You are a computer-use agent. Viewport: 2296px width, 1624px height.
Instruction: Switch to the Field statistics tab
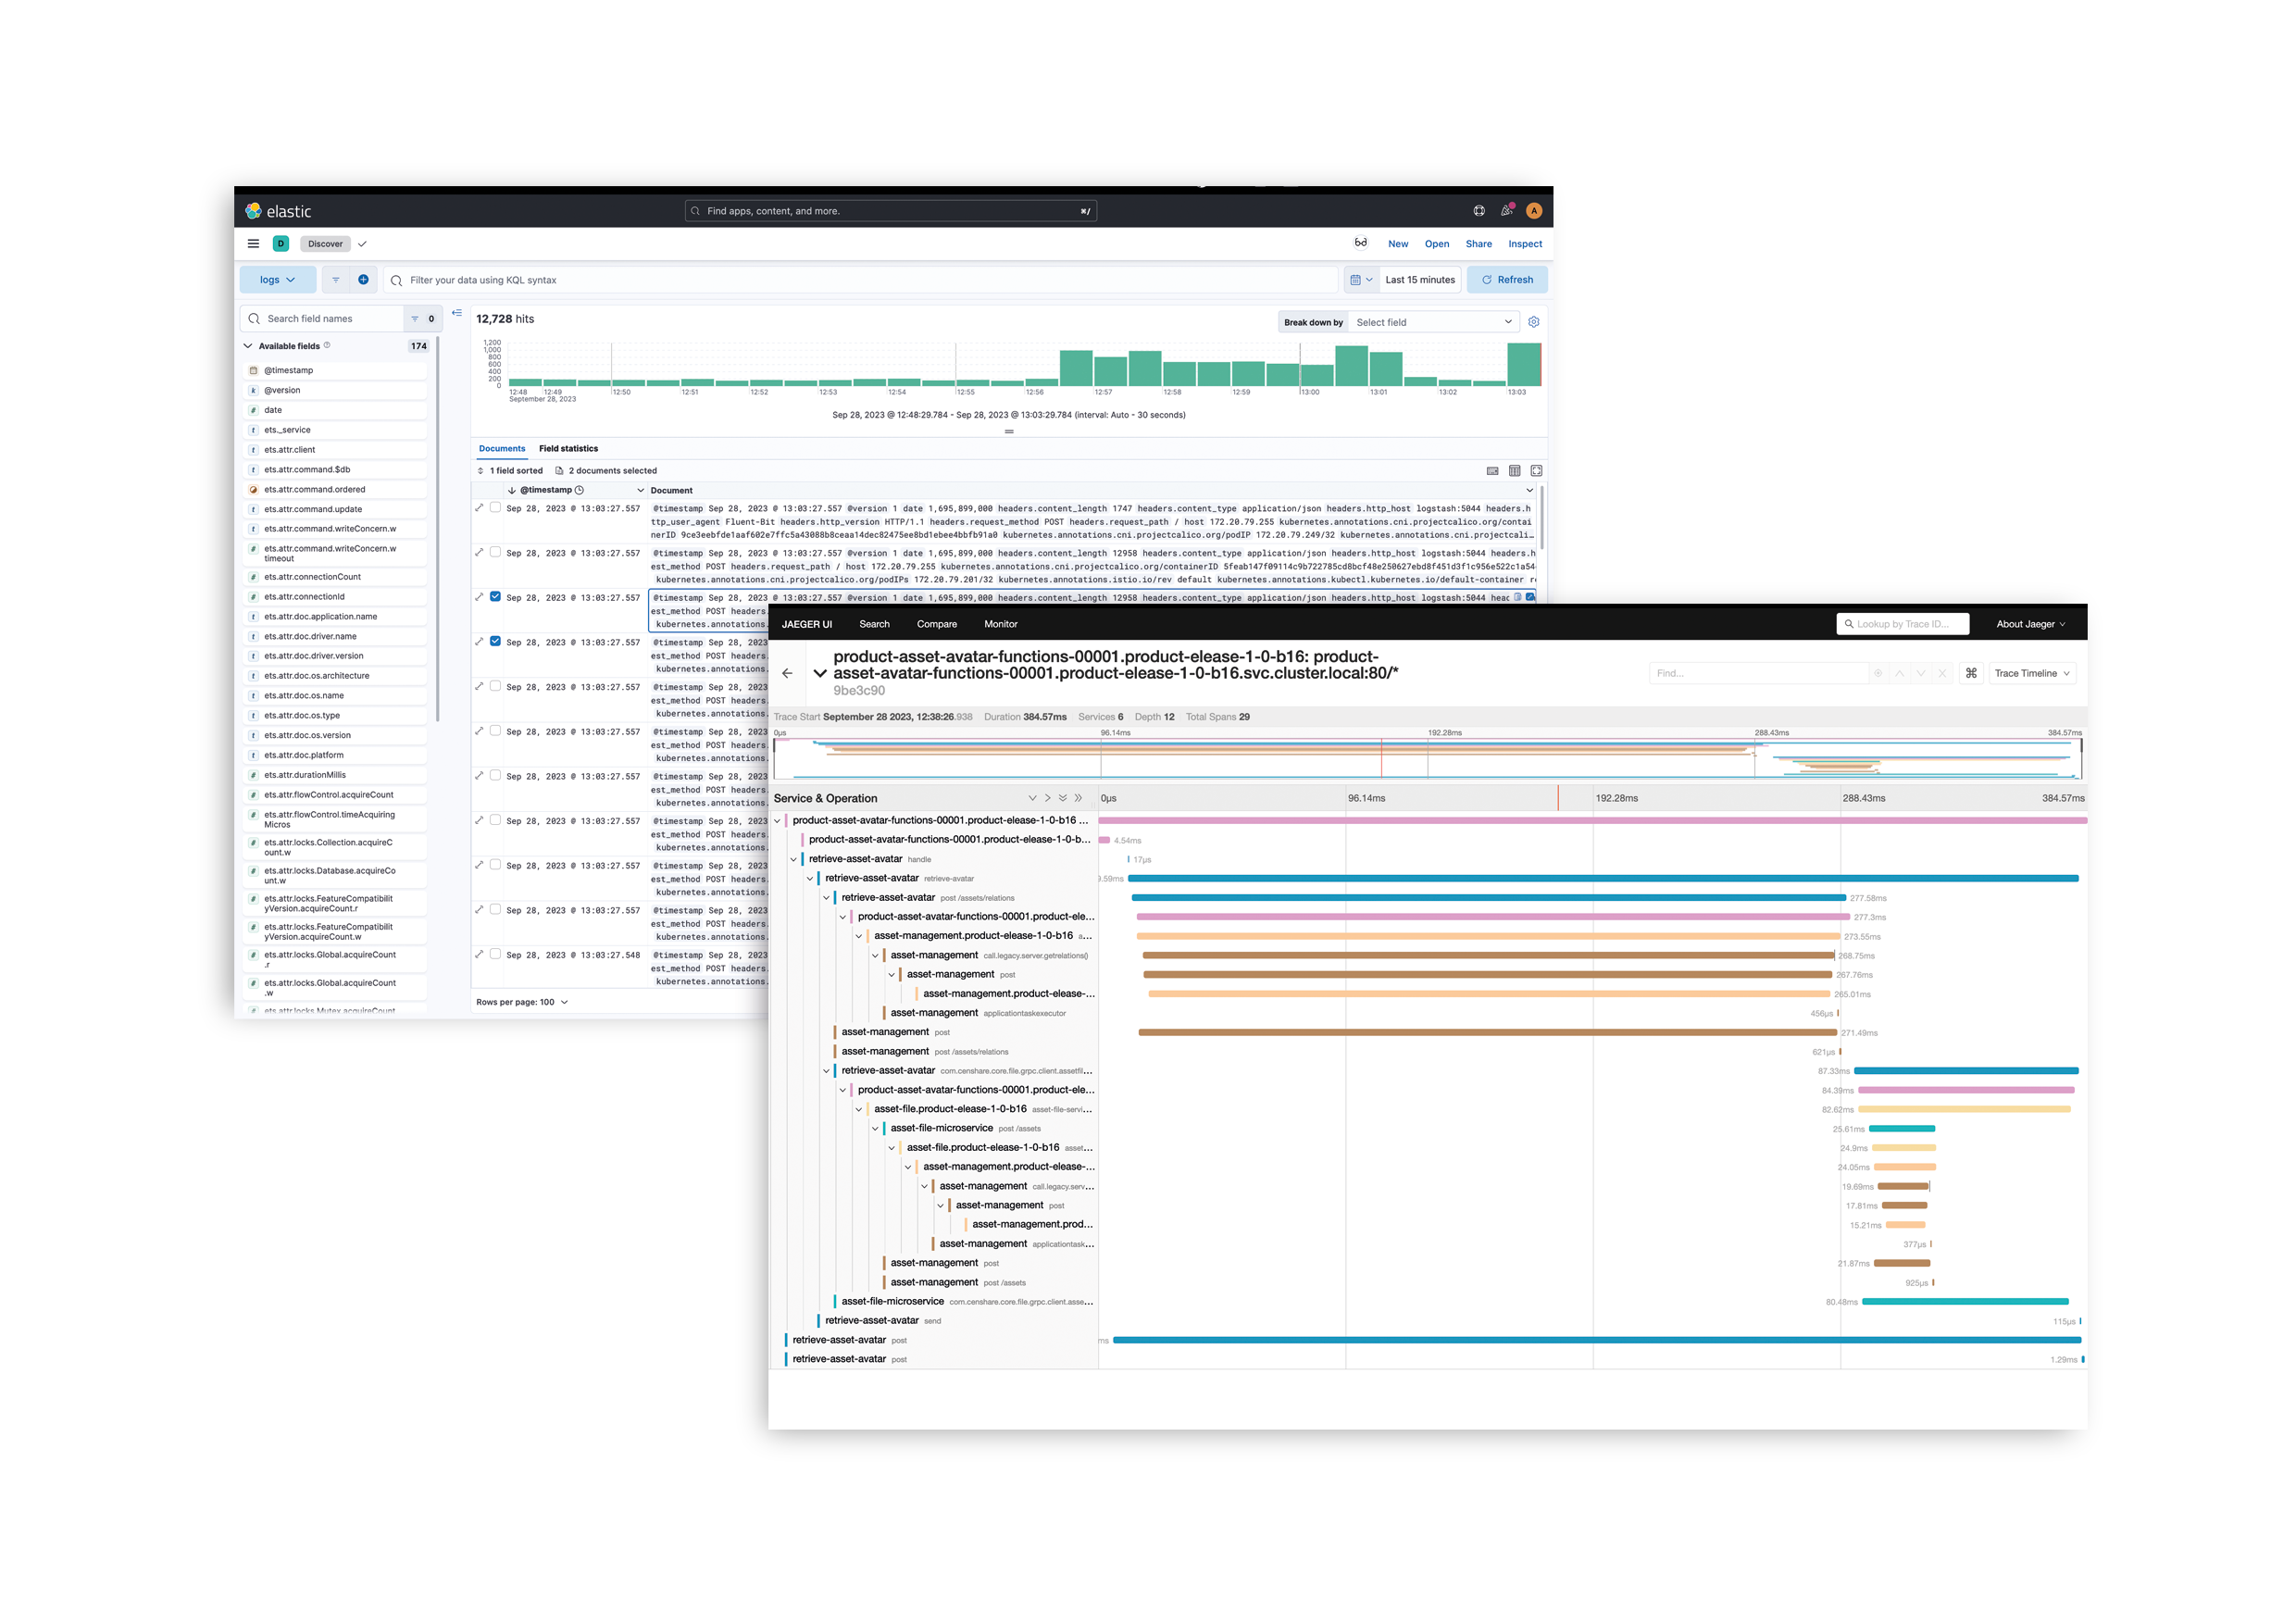(x=568, y=448)
